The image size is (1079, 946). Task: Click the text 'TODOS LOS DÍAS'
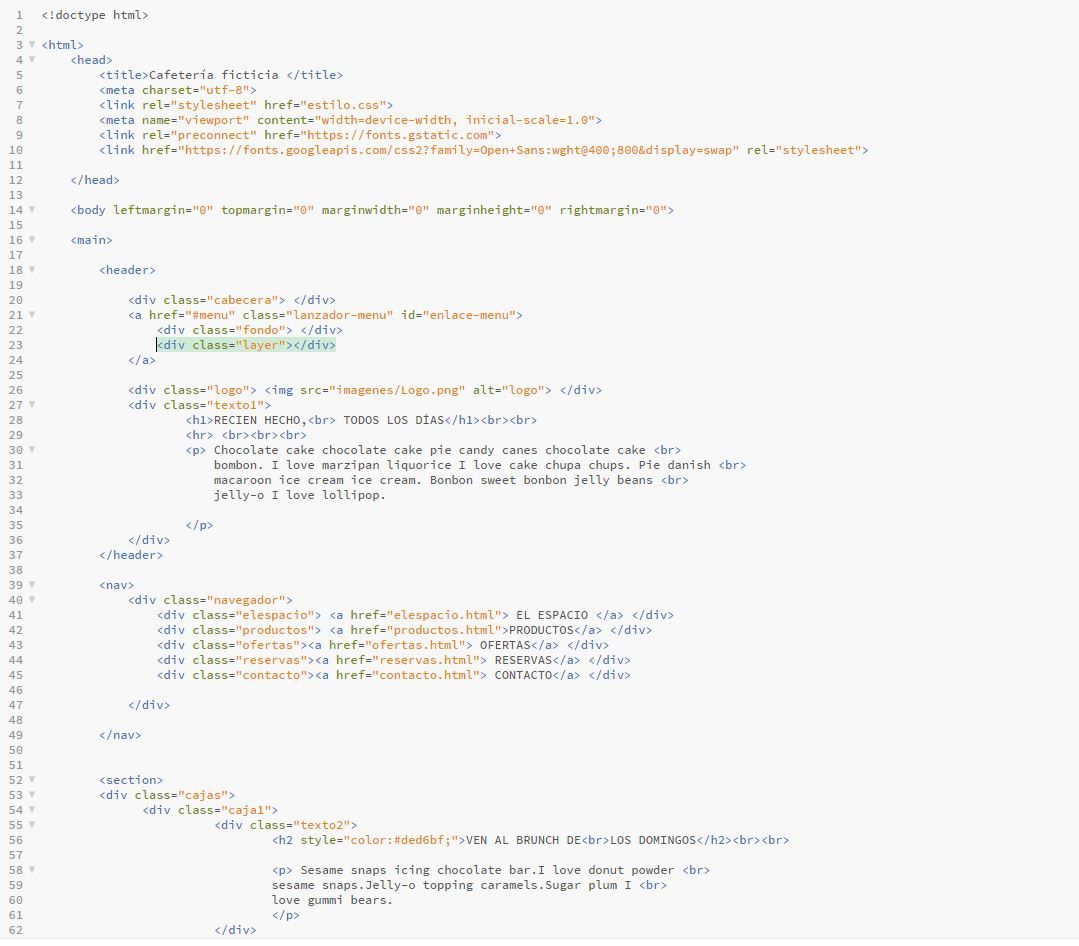(x=394, y=420)
